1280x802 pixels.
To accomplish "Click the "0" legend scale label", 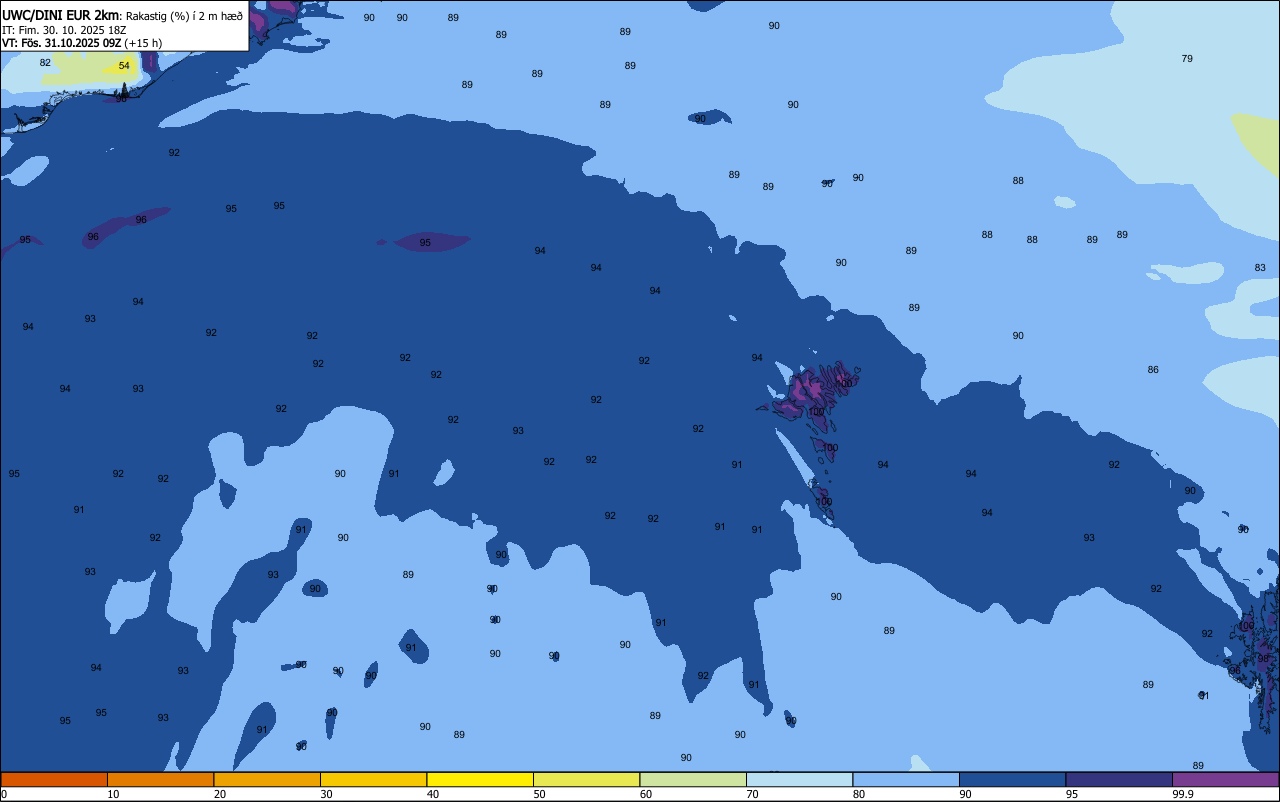I will [x=4, y=794].
